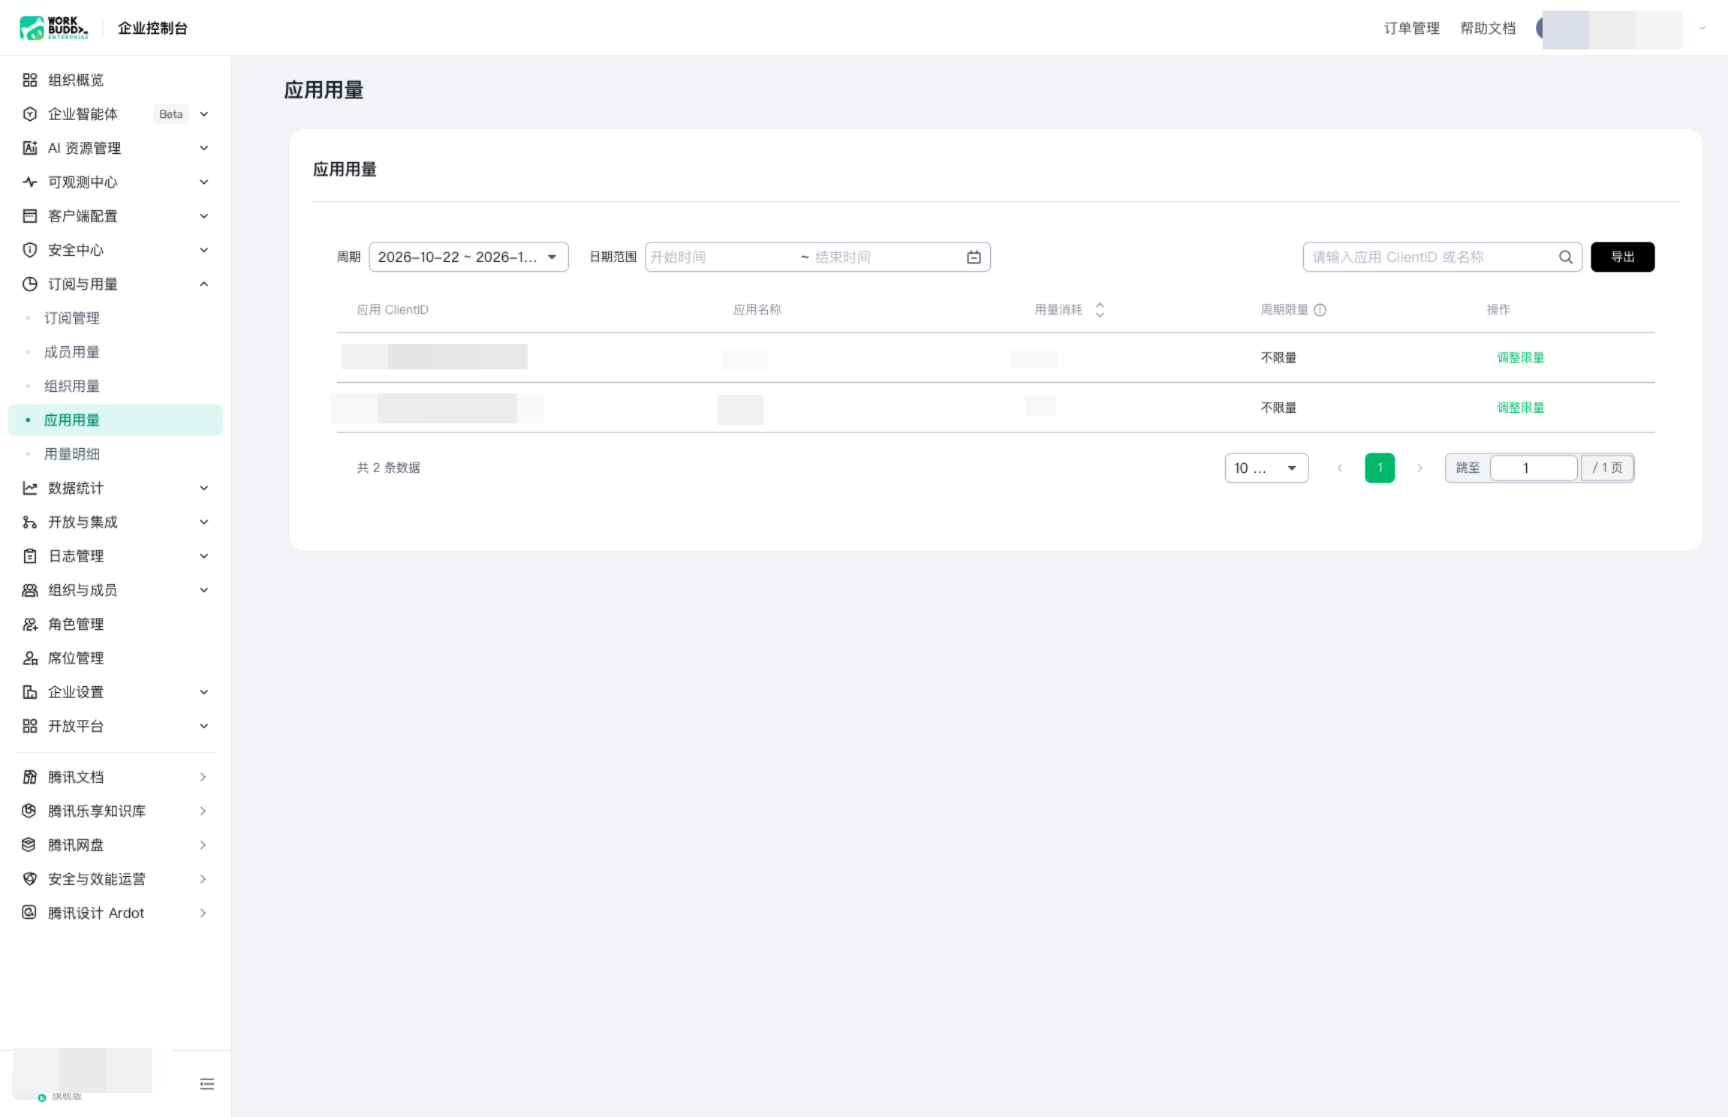Viewport: 1728px width, 1117px height.
Task: Open 腾讯文档 sidebar entry
Action: (115, 777)
